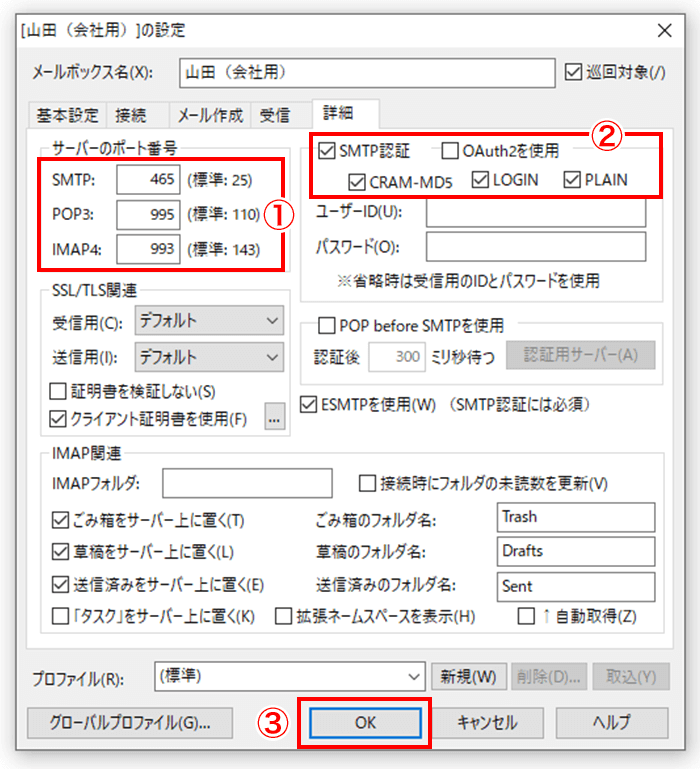Expand the プロファイル combo box

[289, 676]
